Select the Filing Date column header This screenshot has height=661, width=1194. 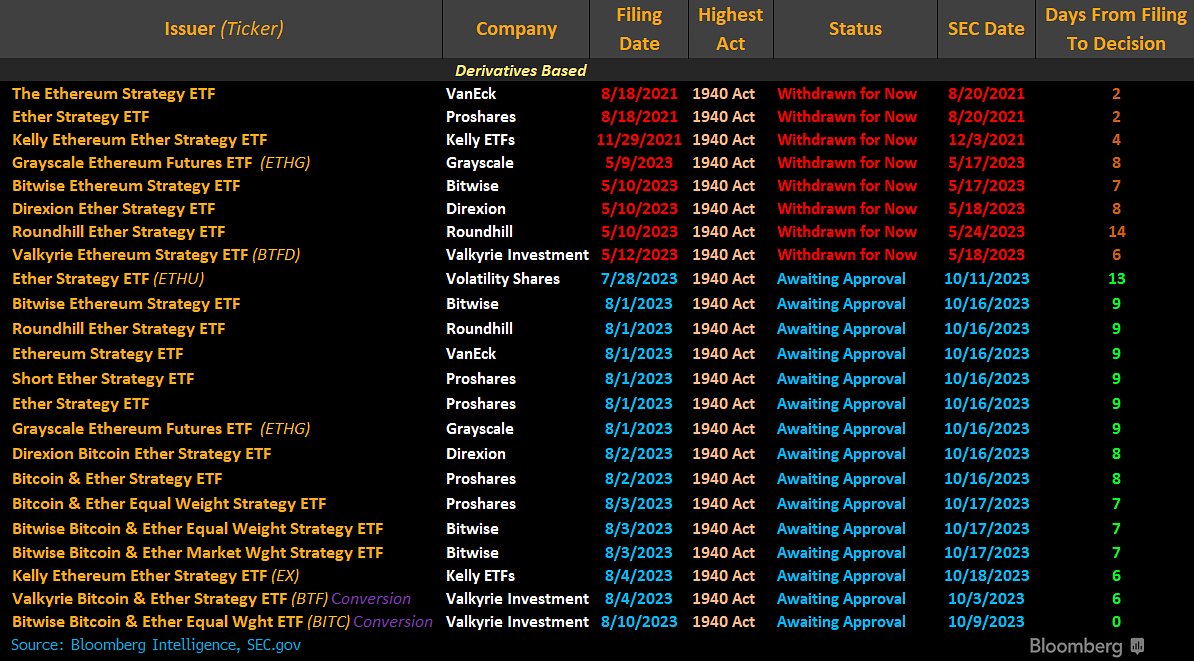pos(639,29)
